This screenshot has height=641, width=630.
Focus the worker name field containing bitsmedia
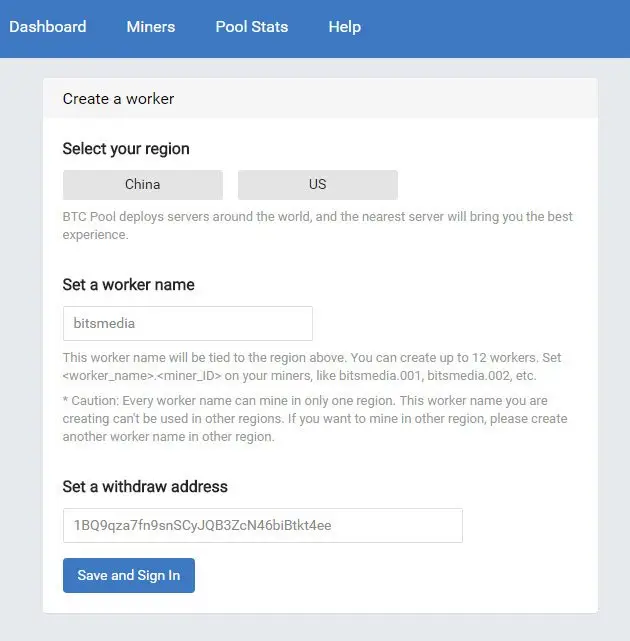click(188, 323)
